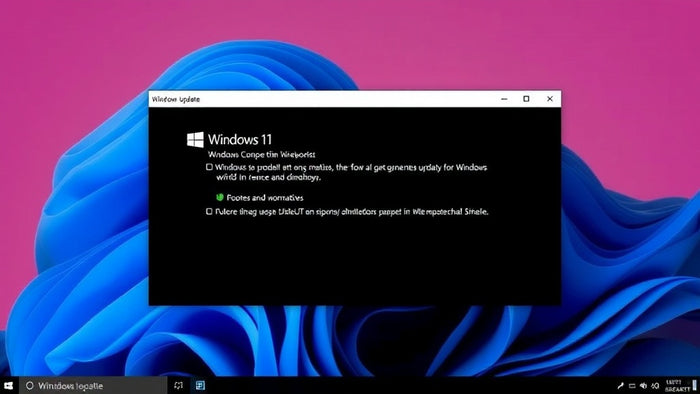Image resolution: width=700 pixels, height=394 pixels.
Task: Open the taskbar clock and date
Action: 677,386
